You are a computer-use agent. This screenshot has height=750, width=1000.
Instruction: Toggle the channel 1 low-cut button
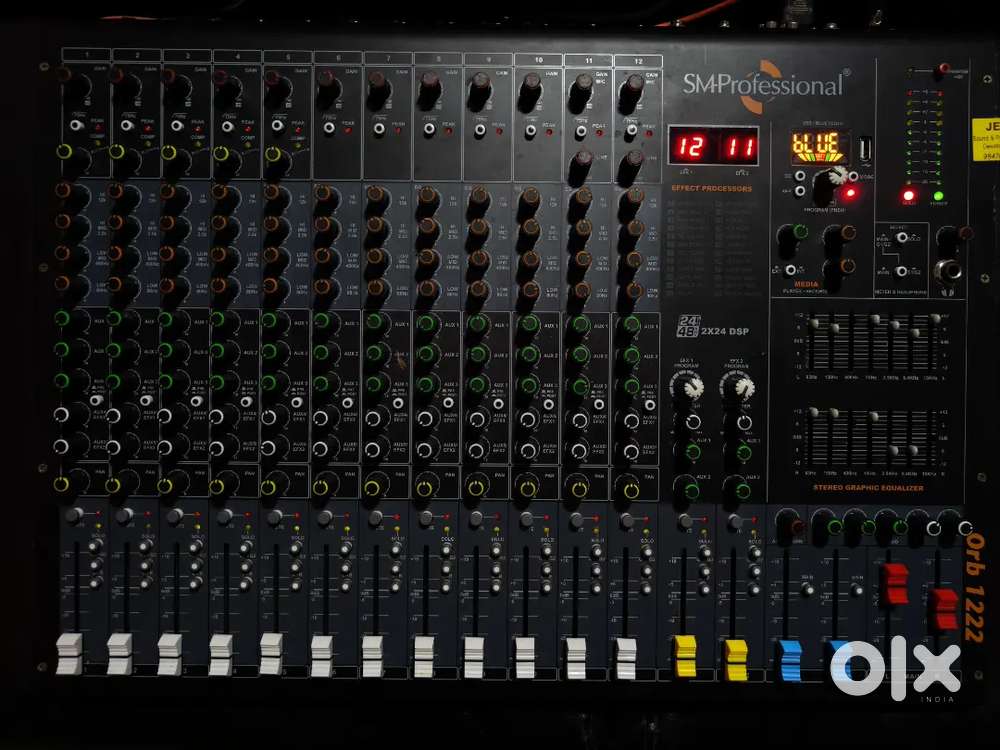click(76, 126)
